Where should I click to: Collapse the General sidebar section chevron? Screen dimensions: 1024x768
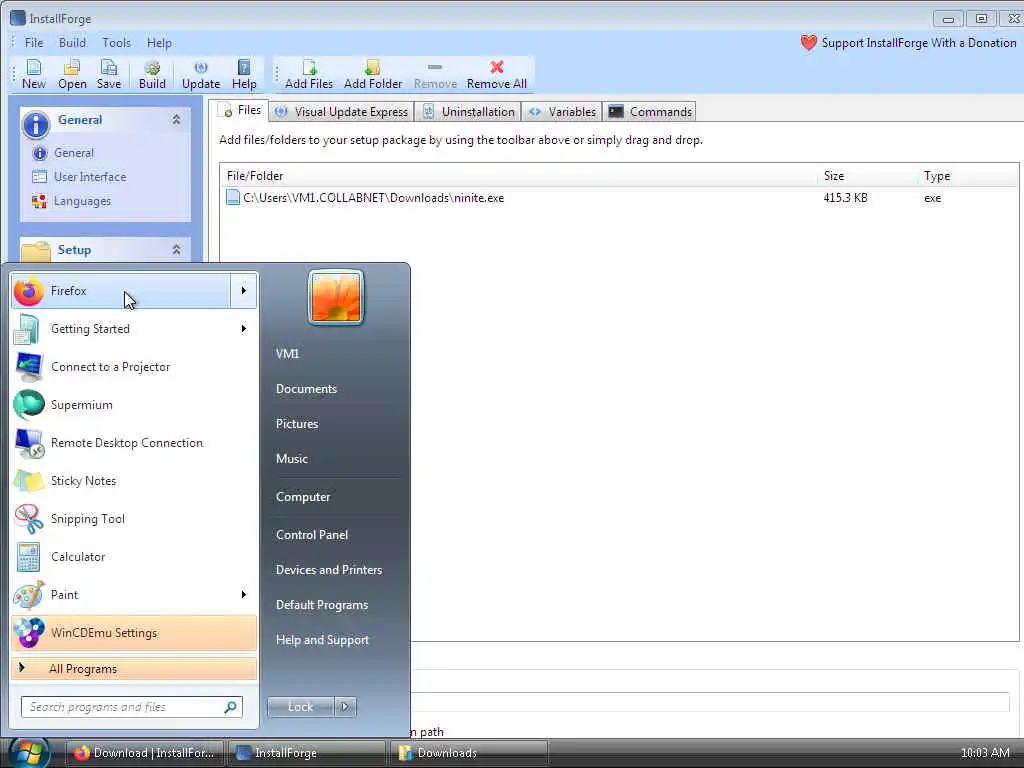tap(176, 120)
